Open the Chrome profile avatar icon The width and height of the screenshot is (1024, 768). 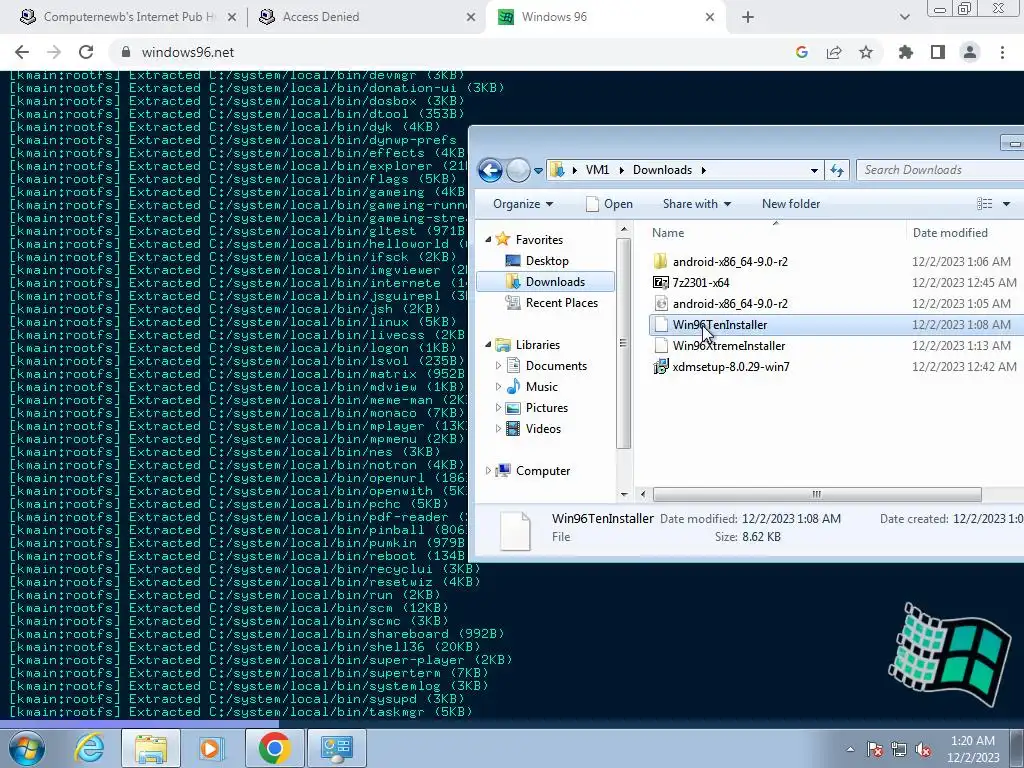coord(970,52)
